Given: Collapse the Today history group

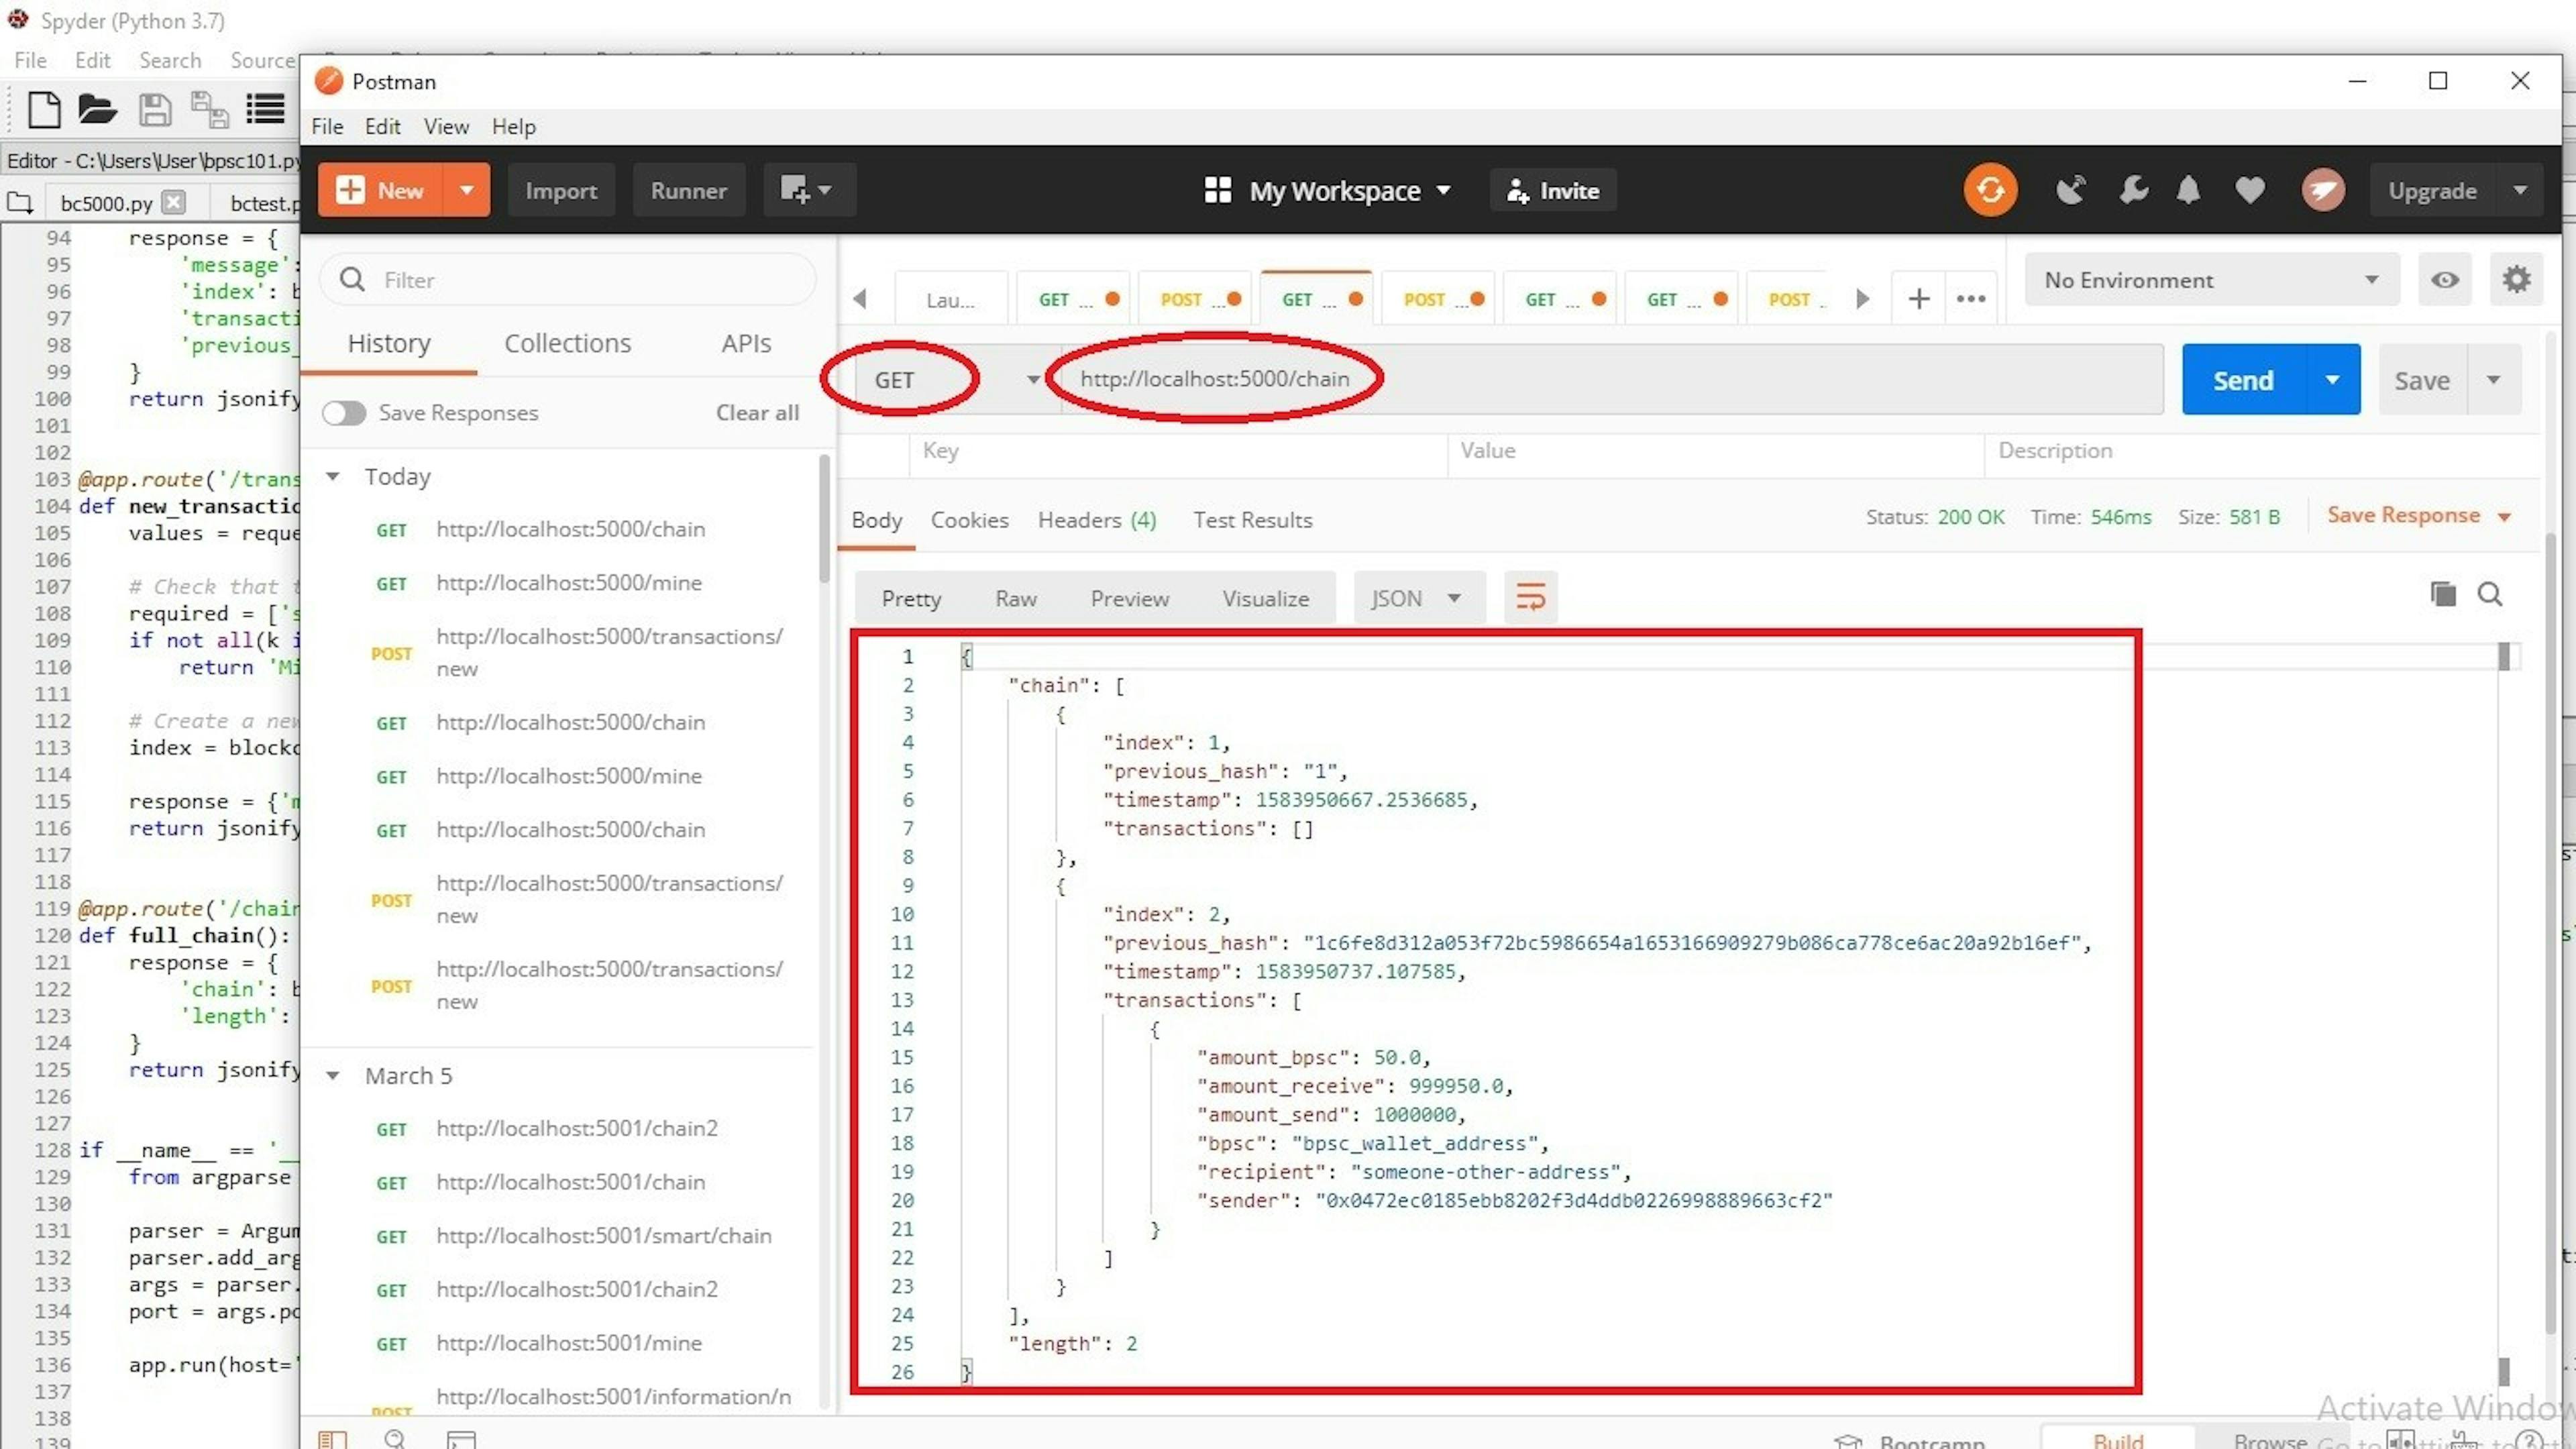Looking at the screenshot, I should (332, 477).
